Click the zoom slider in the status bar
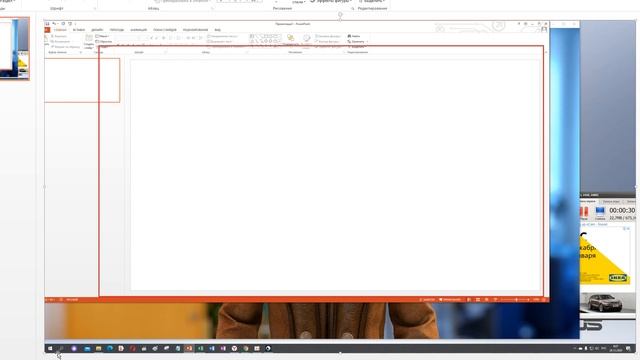The height and width of the screenshot is (360, 640). [x=516, y=300]
